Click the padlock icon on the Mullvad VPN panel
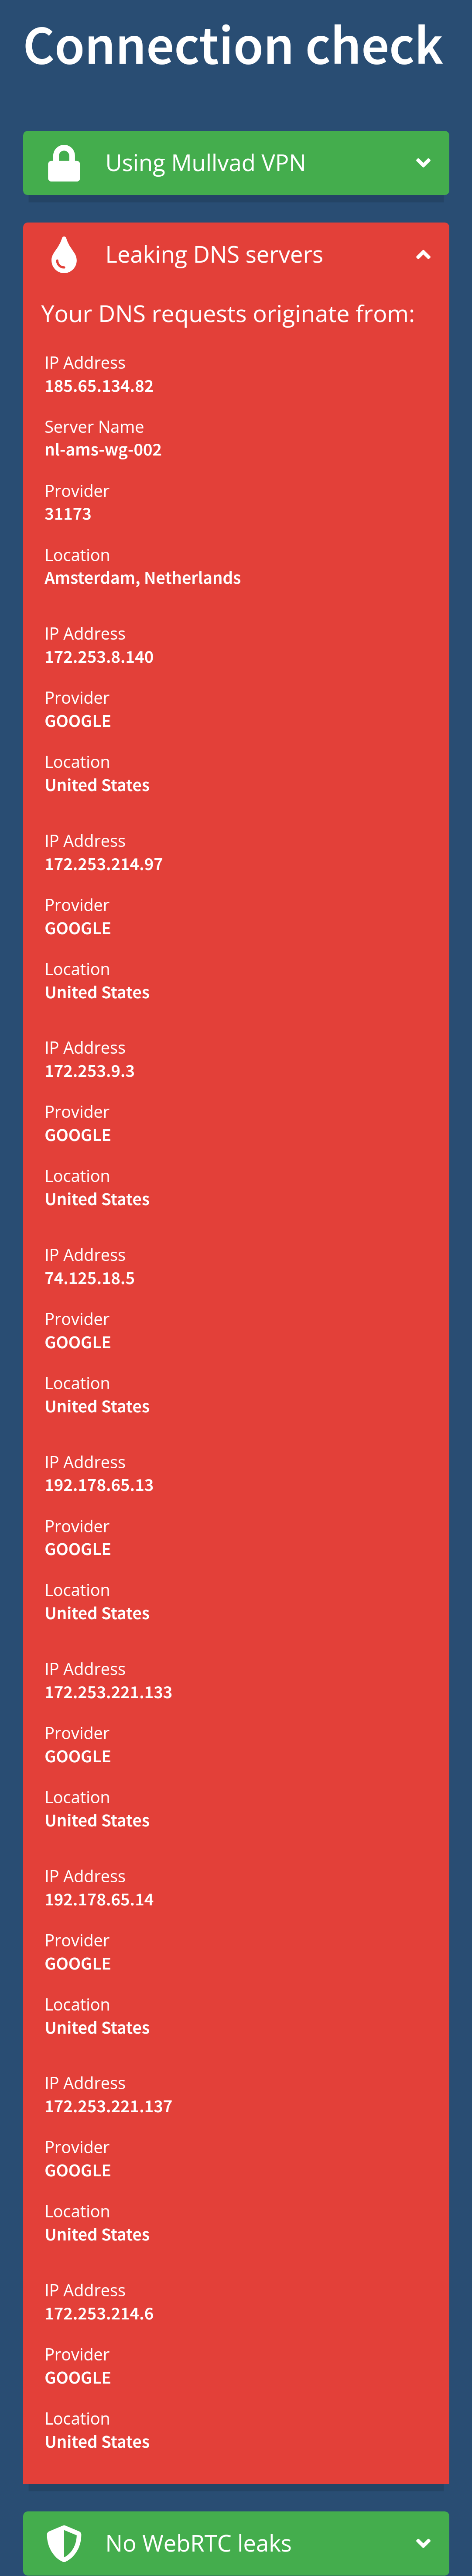Image resolution: width=472 pixels, height=2576 pixels. (x=64, y=163)
